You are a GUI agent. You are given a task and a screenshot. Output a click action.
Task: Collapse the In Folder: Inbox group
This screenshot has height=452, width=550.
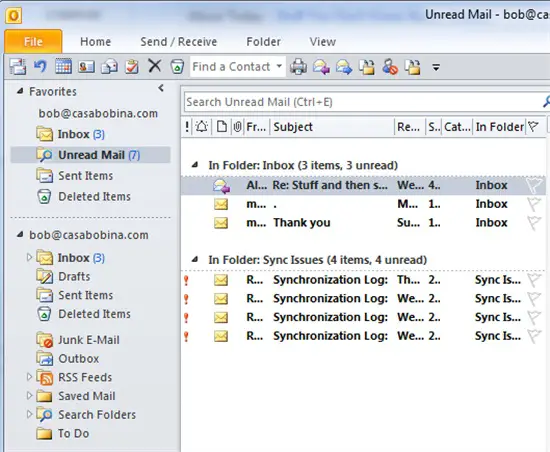click(195, 164)
